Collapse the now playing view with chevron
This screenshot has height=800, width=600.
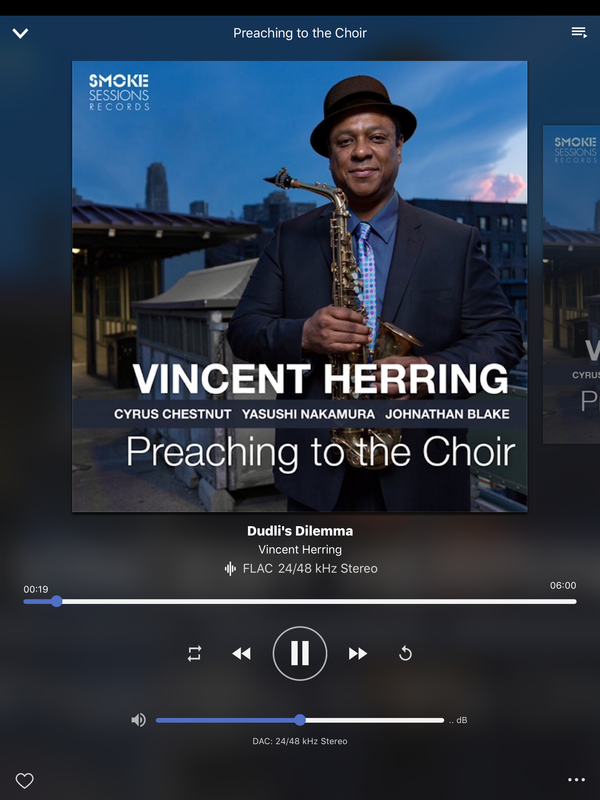point(20,33)
